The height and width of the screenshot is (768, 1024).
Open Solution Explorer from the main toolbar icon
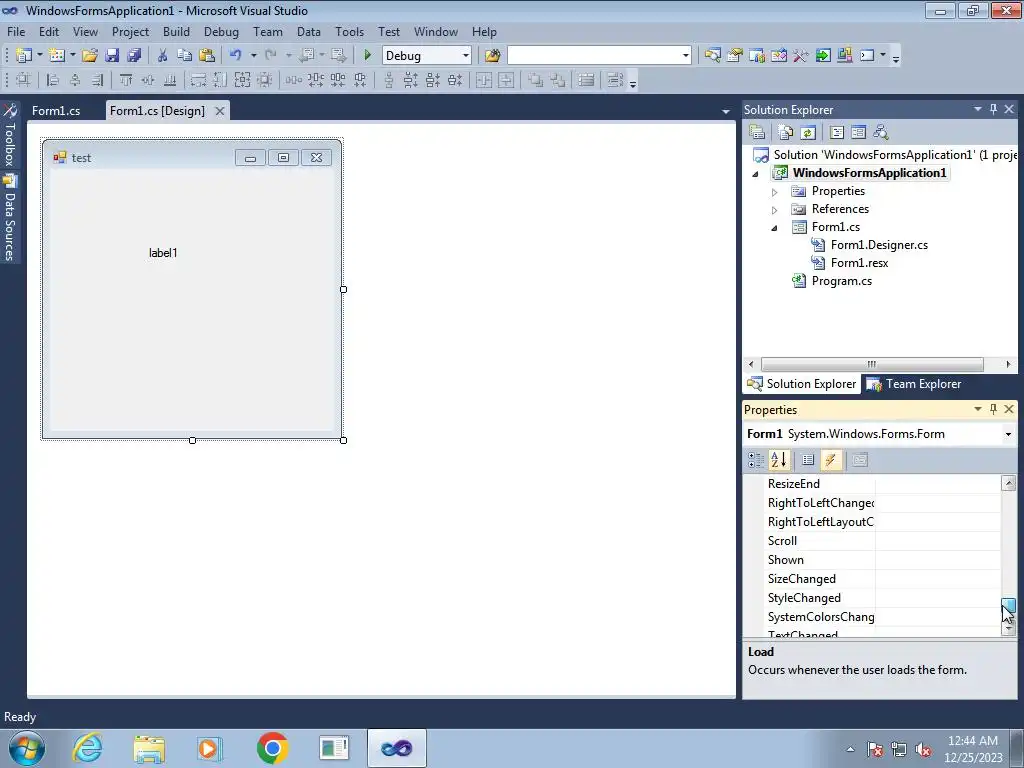pos(712,56)
